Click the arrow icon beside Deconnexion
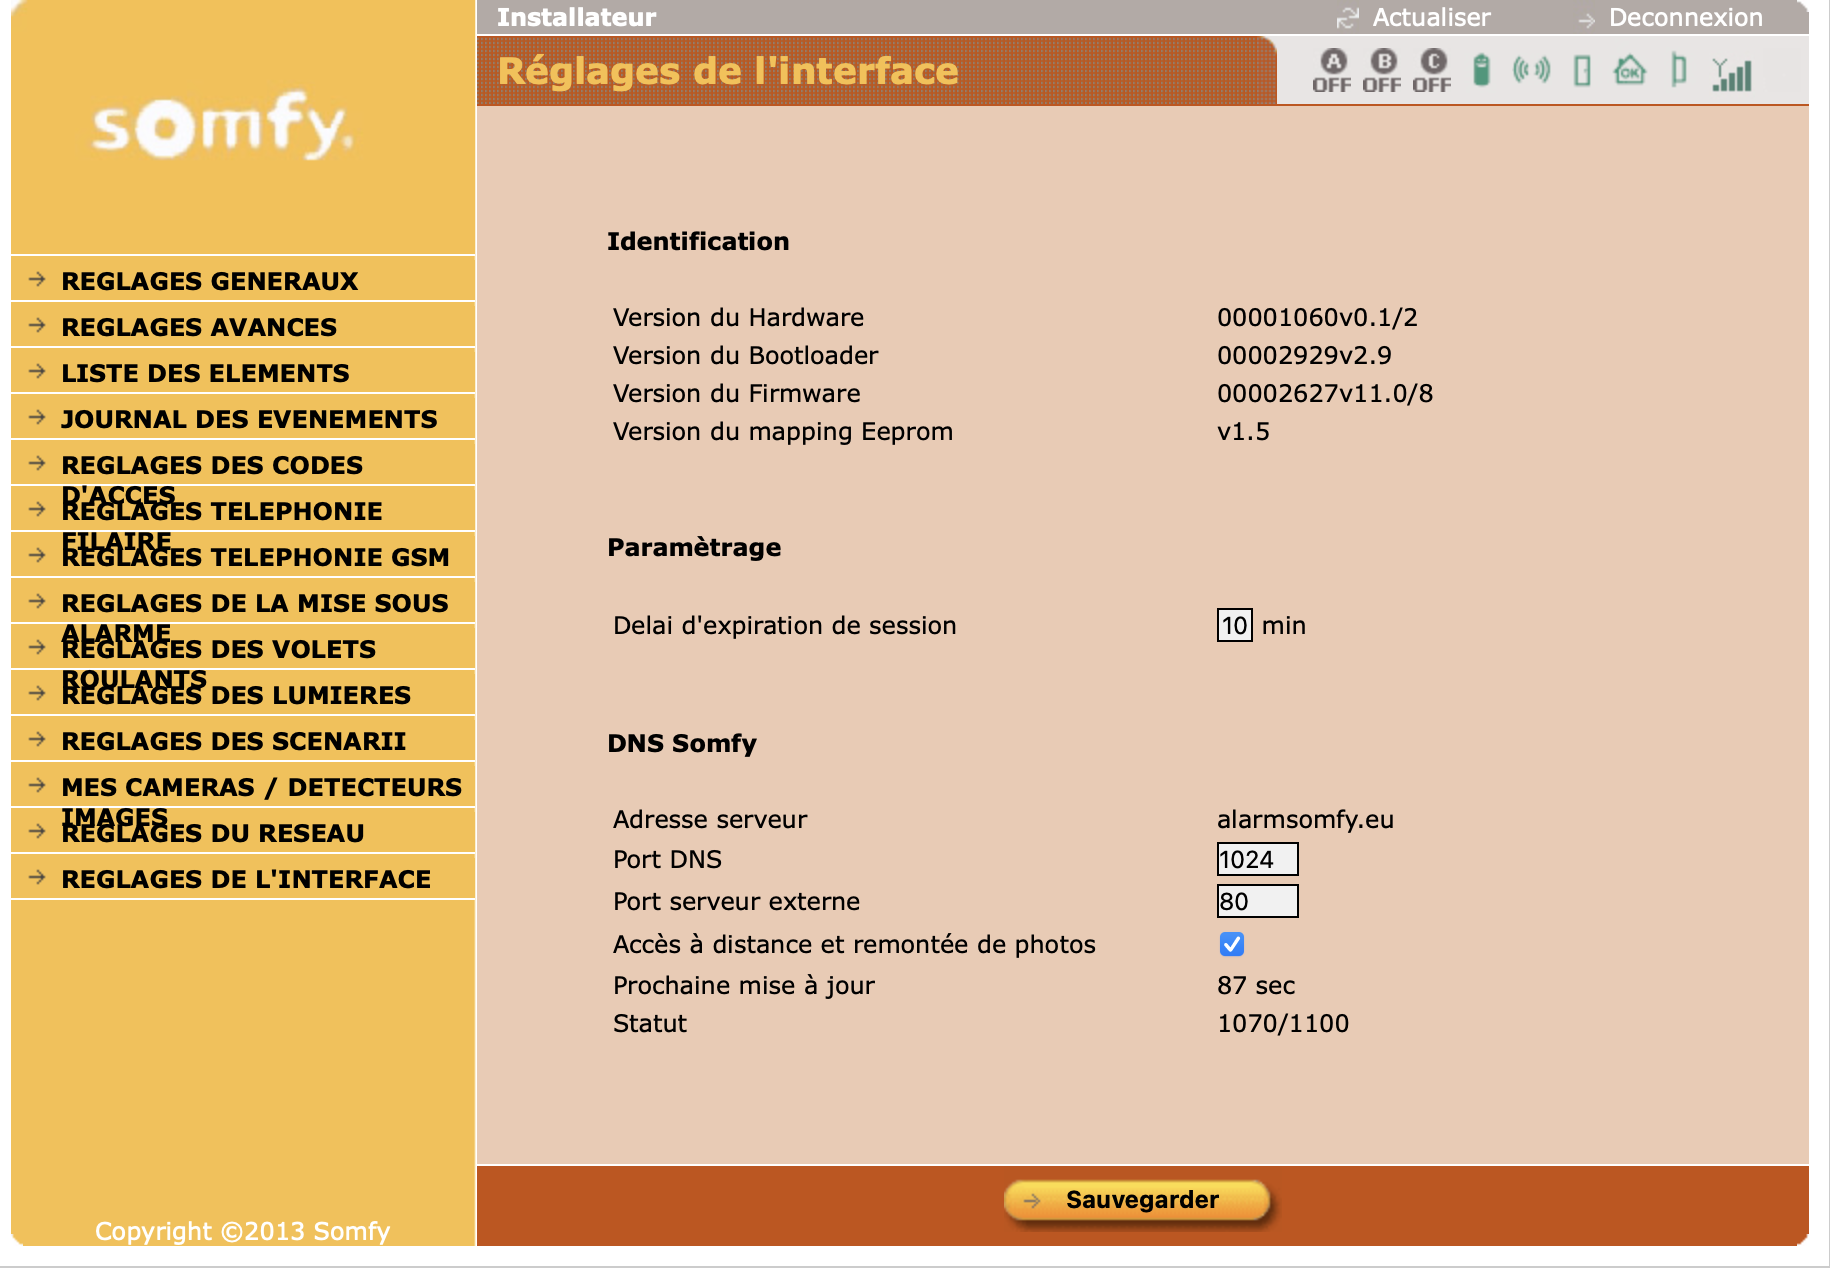Image resolution: width=1830 pixels, height=1268 pixels. [x=1586, y=20]
